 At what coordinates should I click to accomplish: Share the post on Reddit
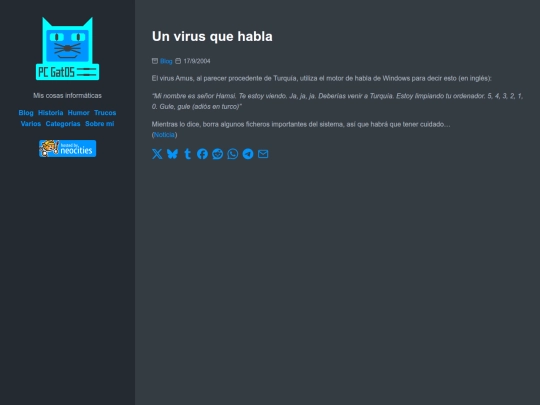[x=218, y=154]
